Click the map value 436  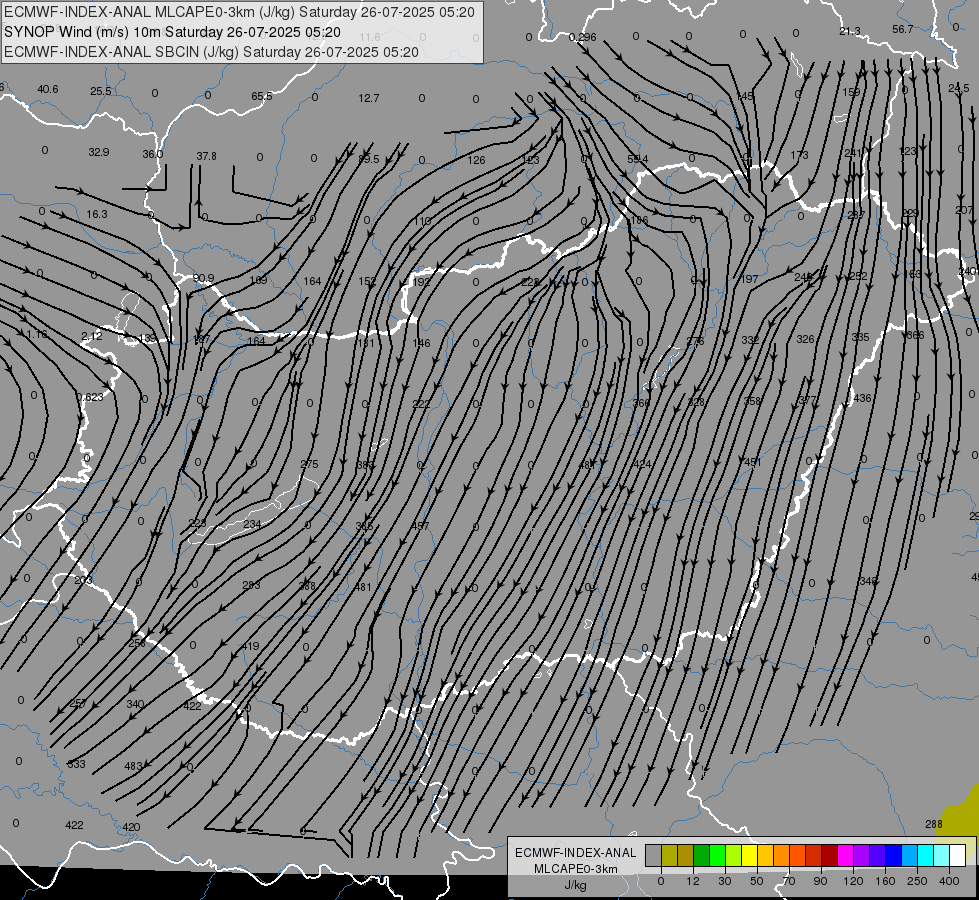coord(862,398)
